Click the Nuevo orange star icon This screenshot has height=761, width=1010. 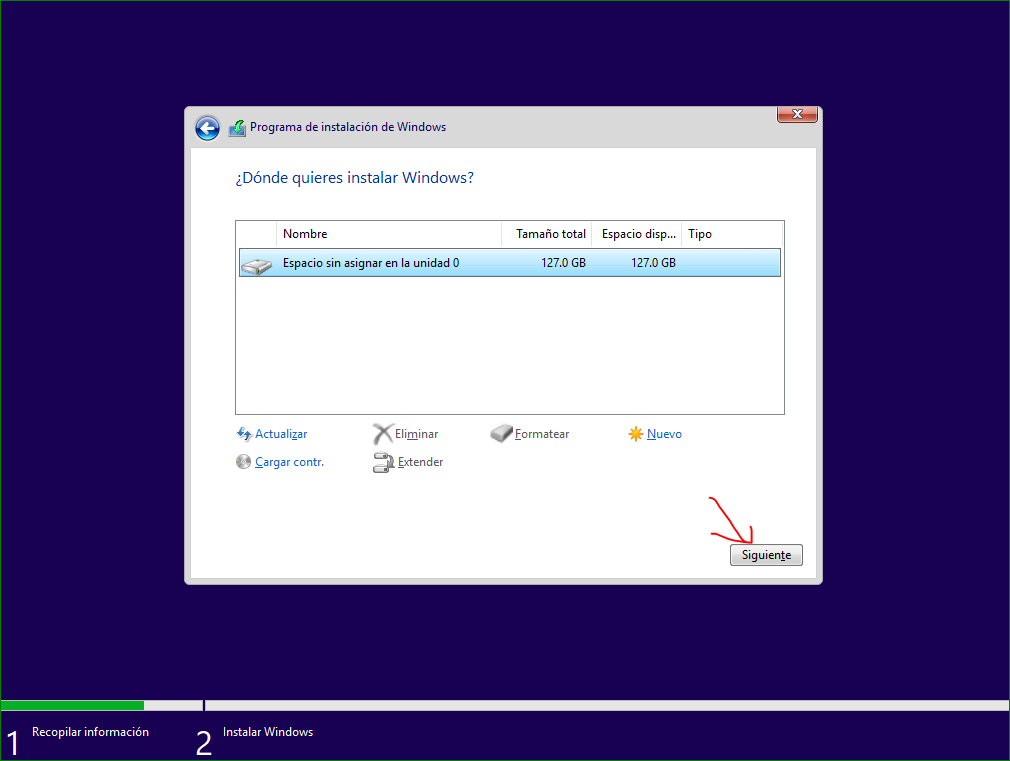pos(636,434)
